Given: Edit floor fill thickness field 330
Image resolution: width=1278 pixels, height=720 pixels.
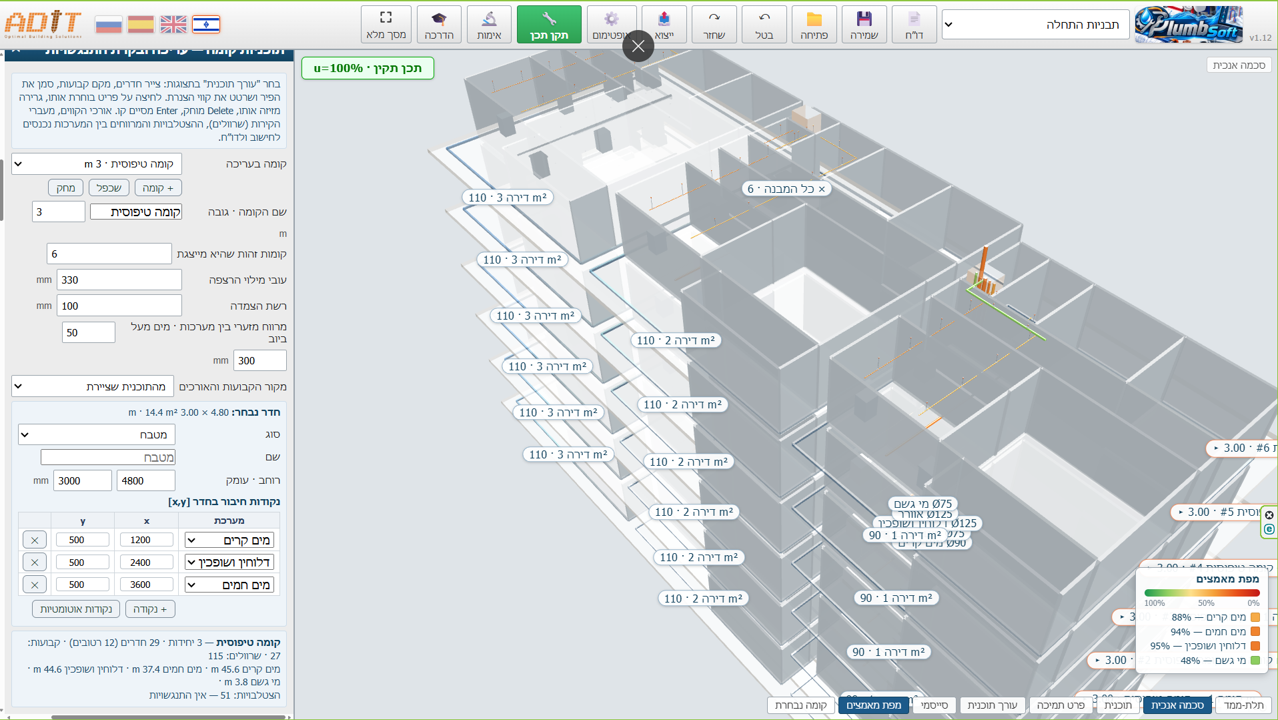Looking at the screenshot, I should click(x=119, y=280).
